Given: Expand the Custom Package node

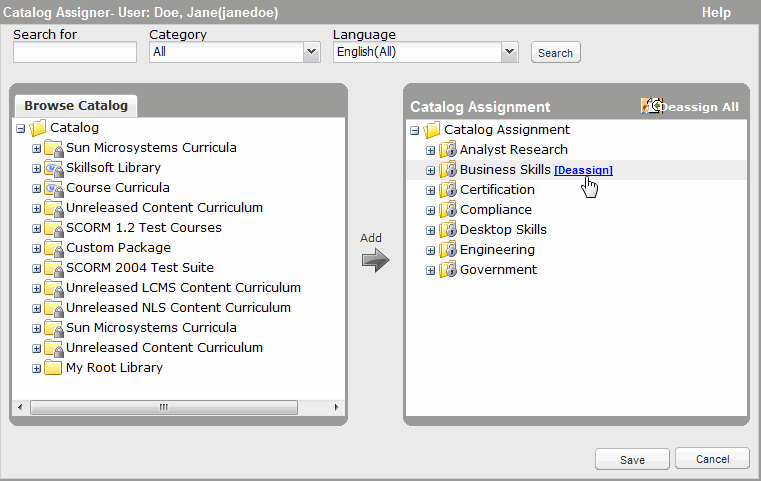Looking at the screenshot, I should (x=36, y=249).
